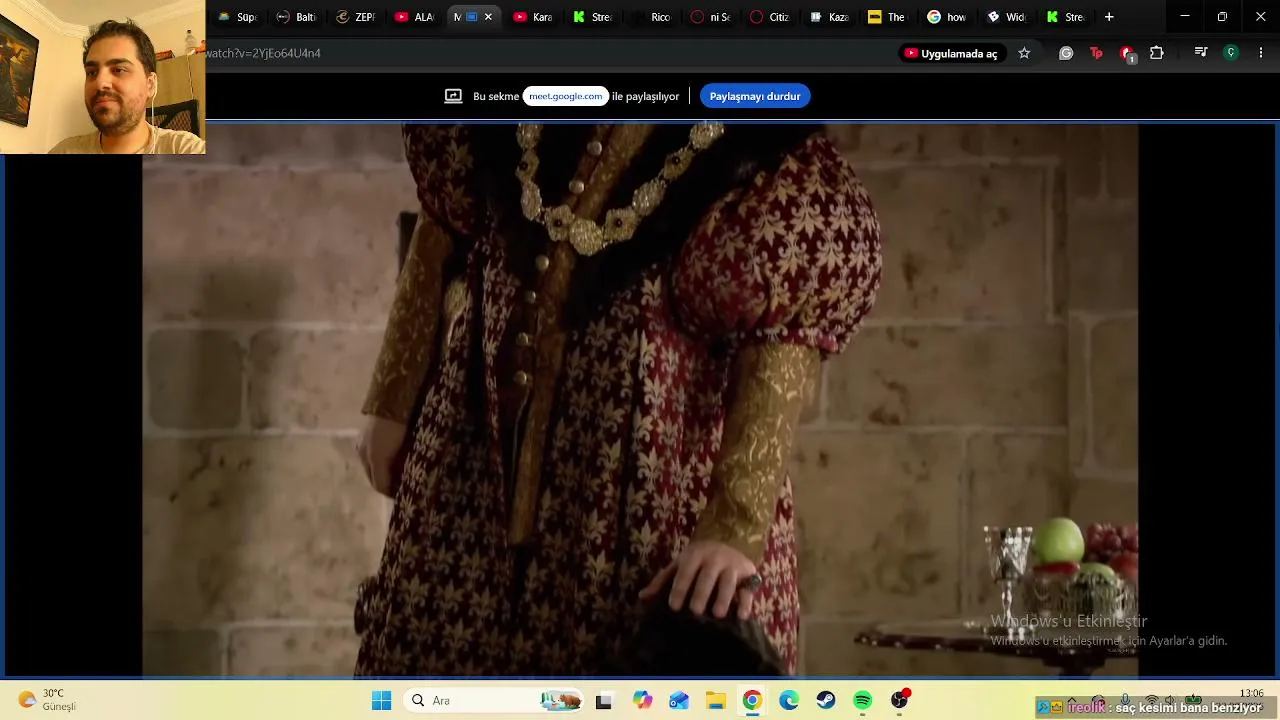Open OBS Studio from the taskbar
The image size is (1280, 720).
pos(900,701)
